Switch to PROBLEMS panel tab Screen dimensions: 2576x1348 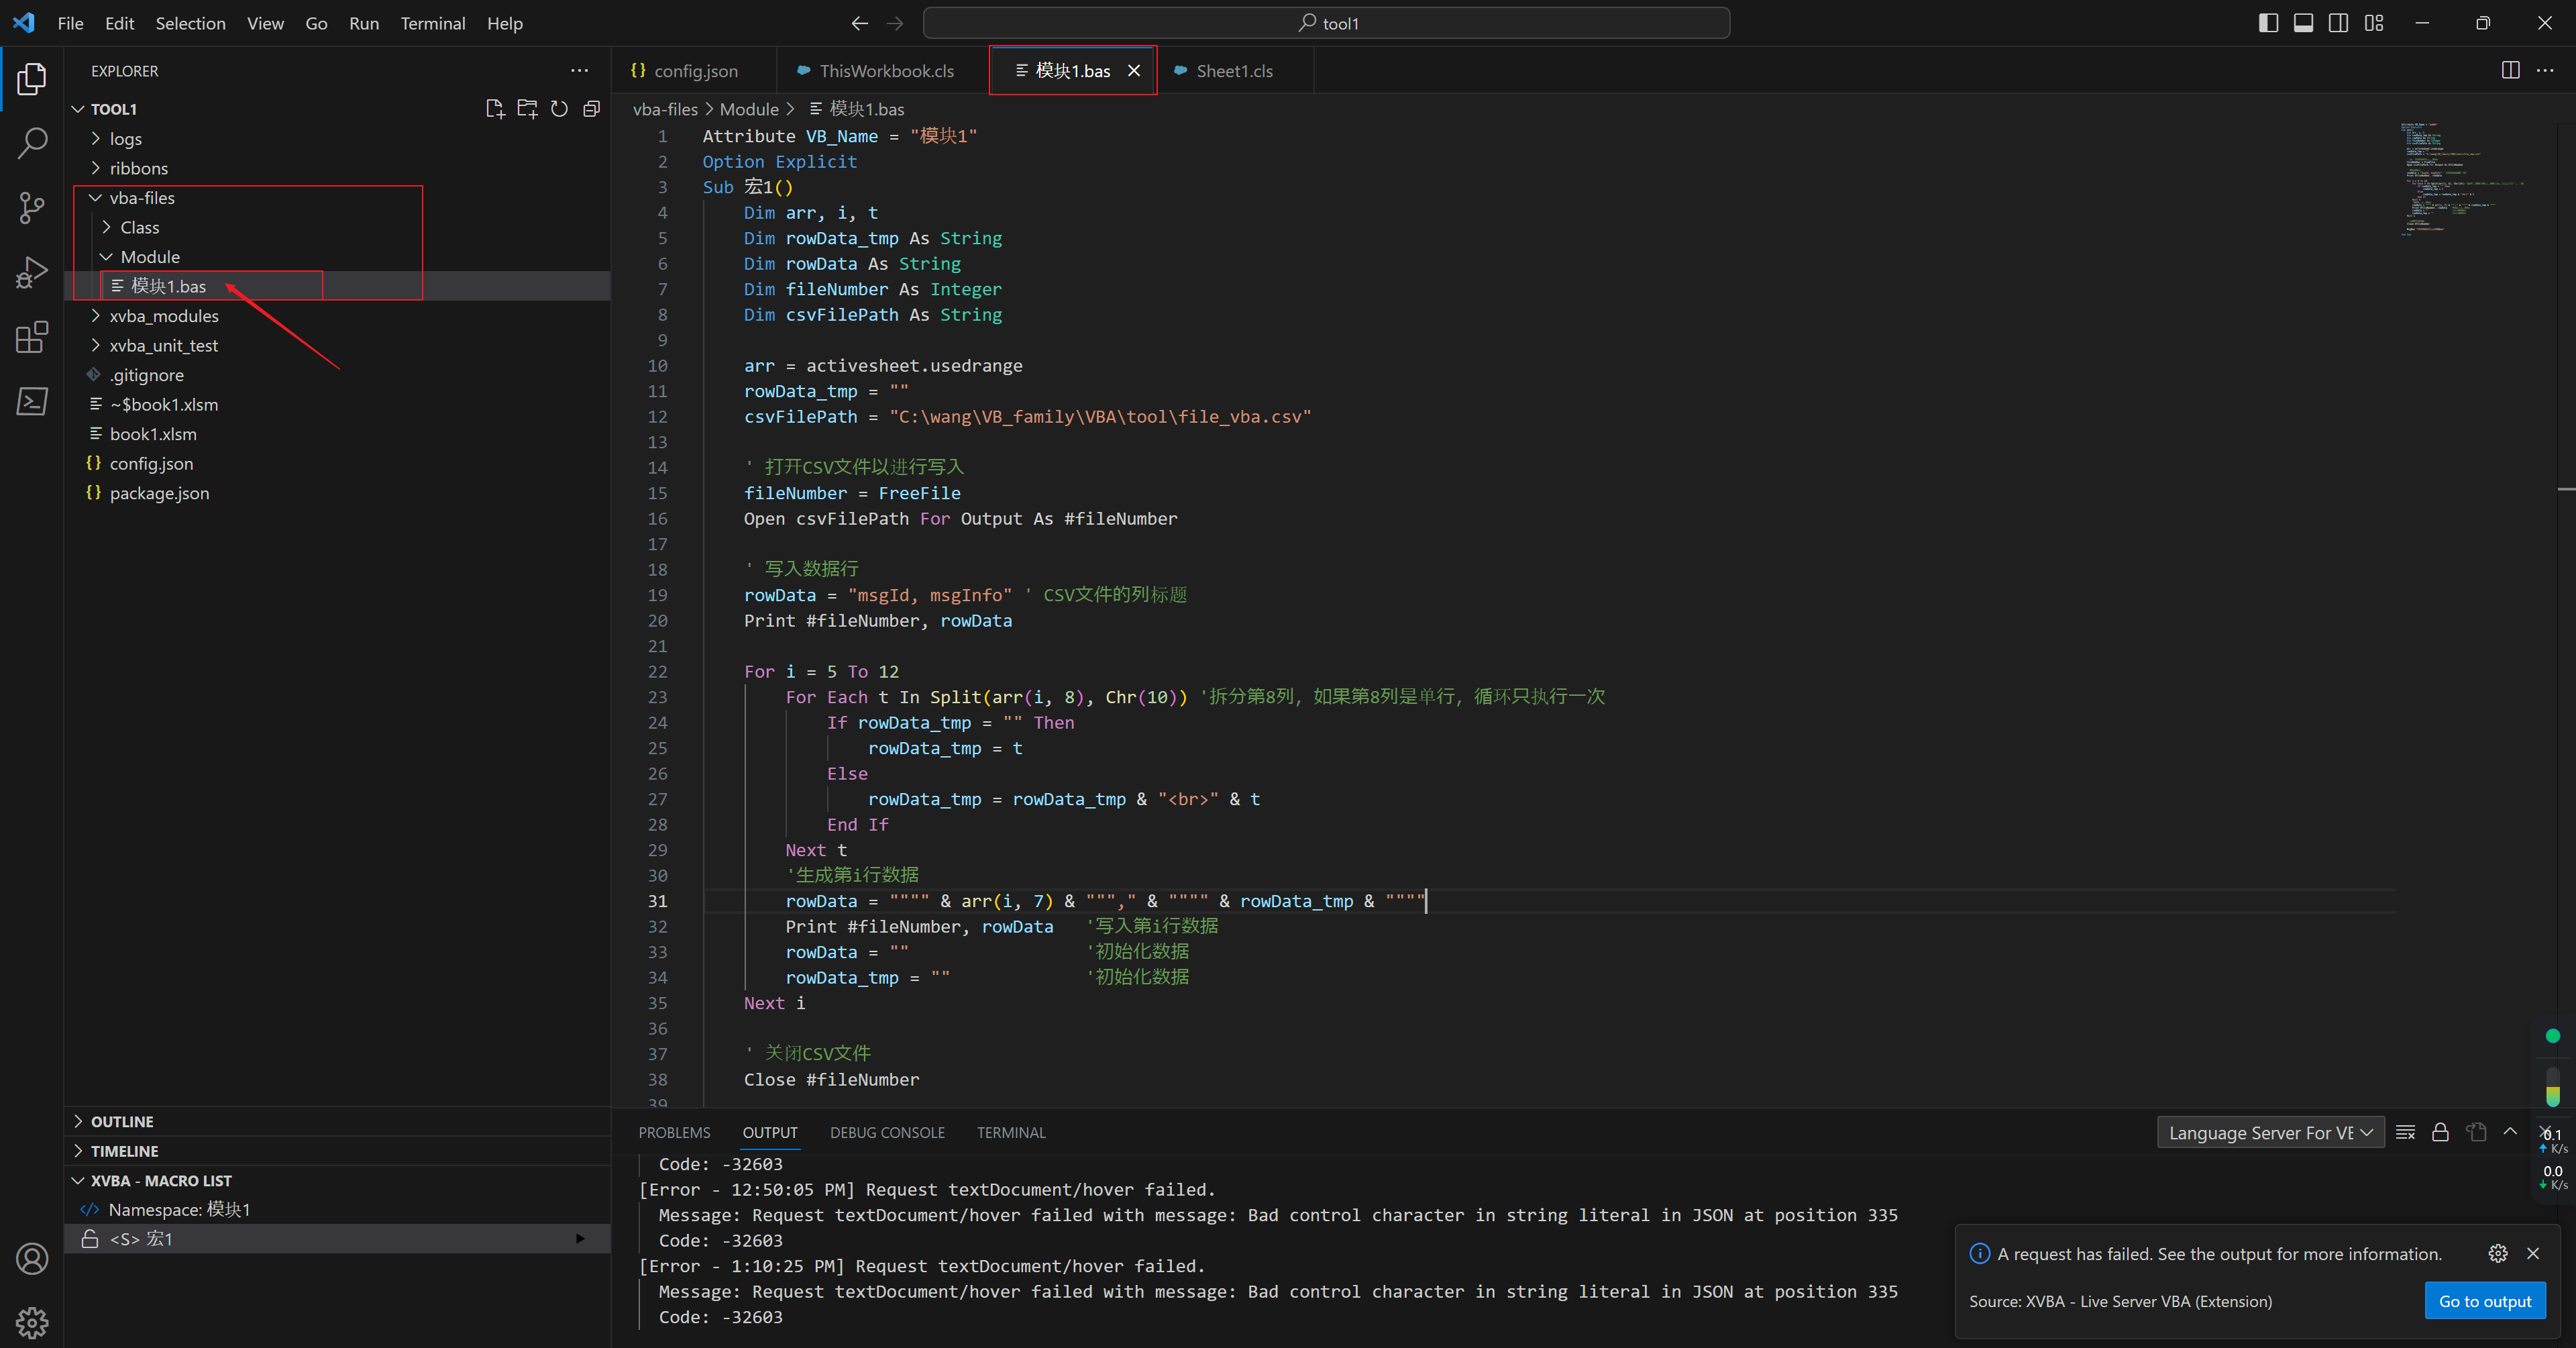pos(674,1132)
